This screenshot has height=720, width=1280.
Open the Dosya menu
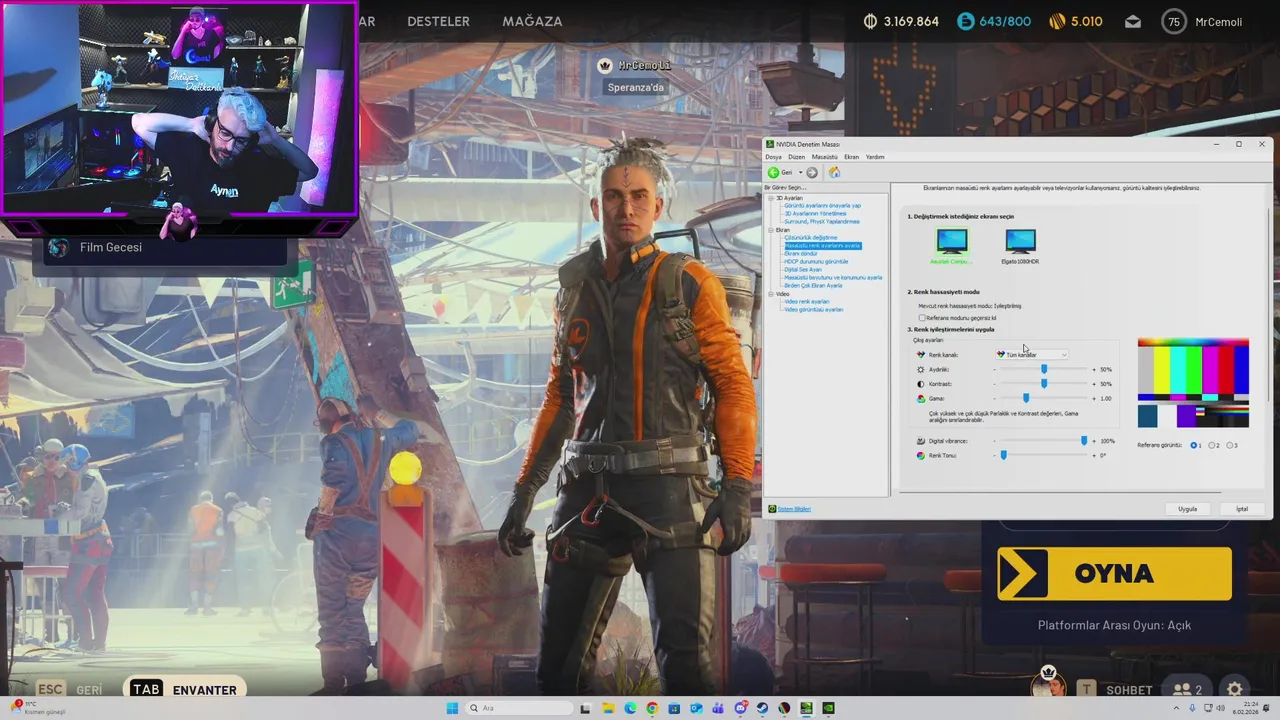[774, 157]
